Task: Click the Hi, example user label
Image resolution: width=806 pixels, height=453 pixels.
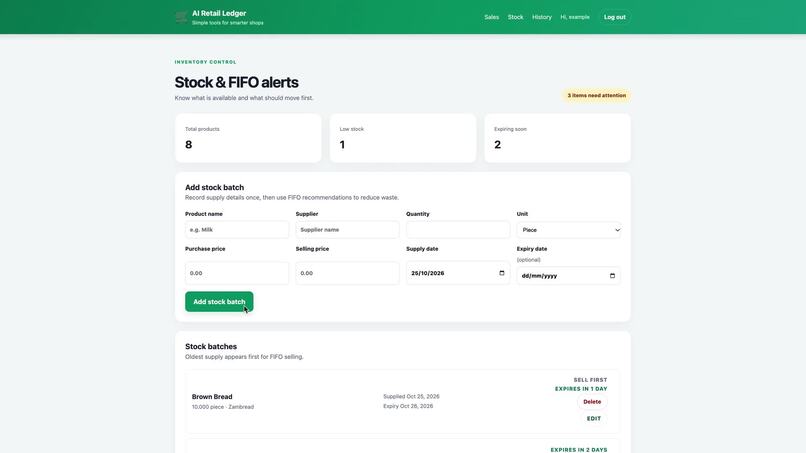Action: point(575,17)
